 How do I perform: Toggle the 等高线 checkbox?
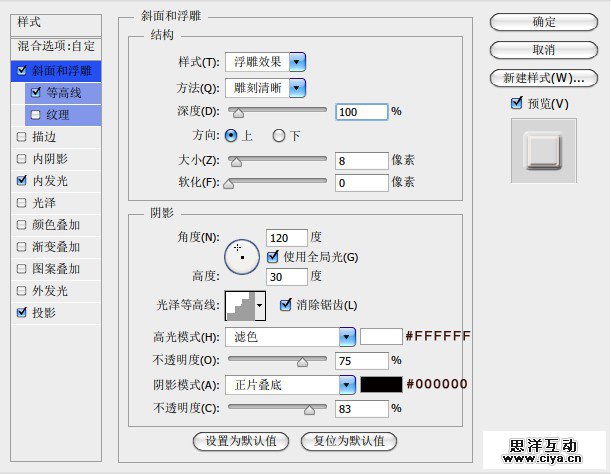36,92
